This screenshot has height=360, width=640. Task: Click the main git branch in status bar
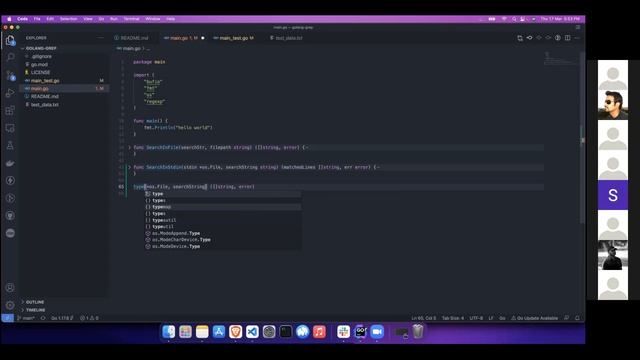coord(27,318)
